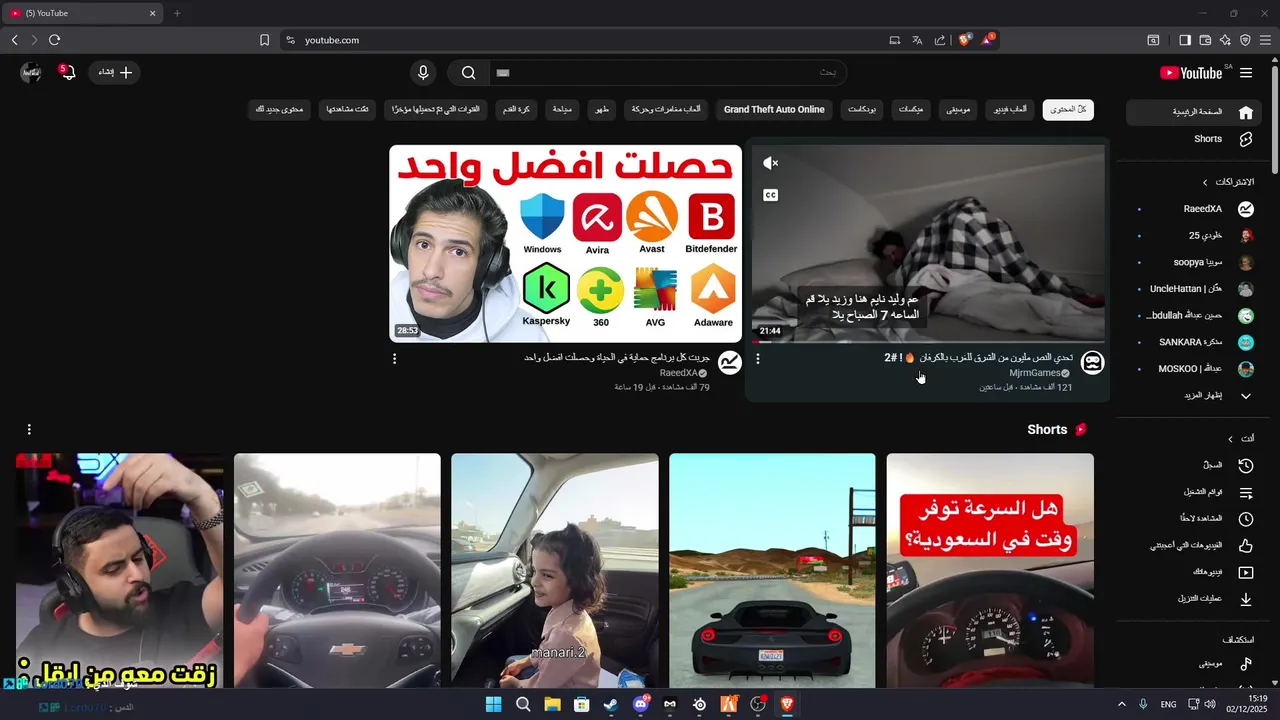Select the 'كل المحتوى' all-content chip
This screenshot has width=1280, height=720.
[x=1068, y=109]
